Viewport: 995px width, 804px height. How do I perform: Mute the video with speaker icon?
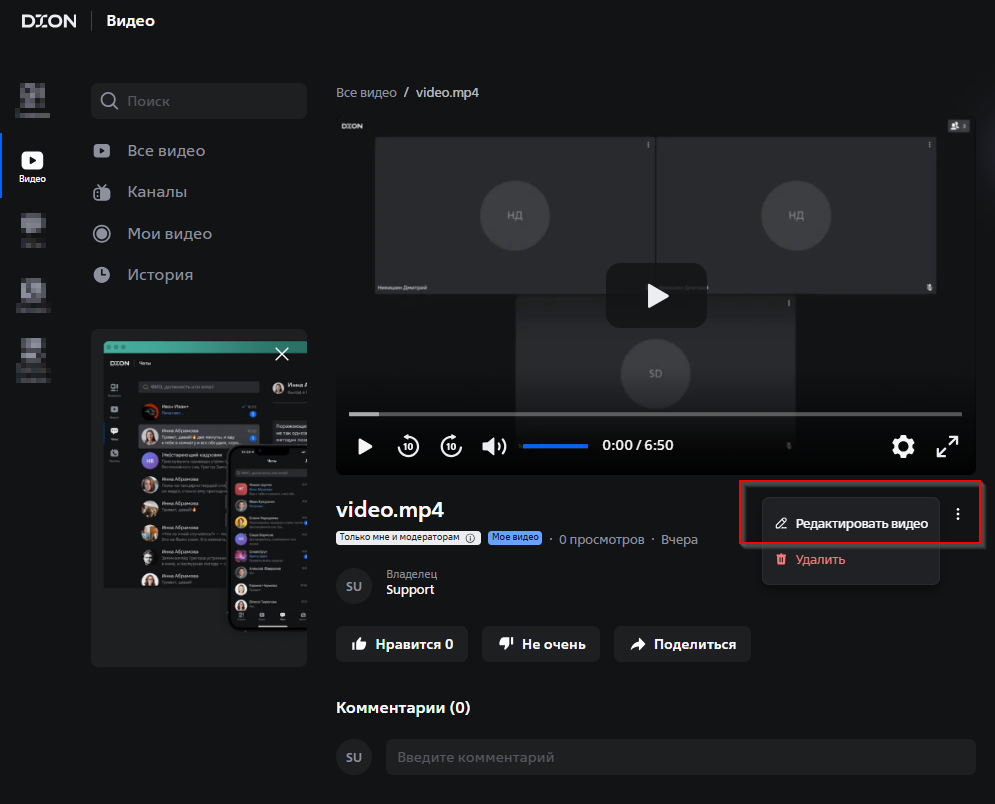(x=494, y=446)
